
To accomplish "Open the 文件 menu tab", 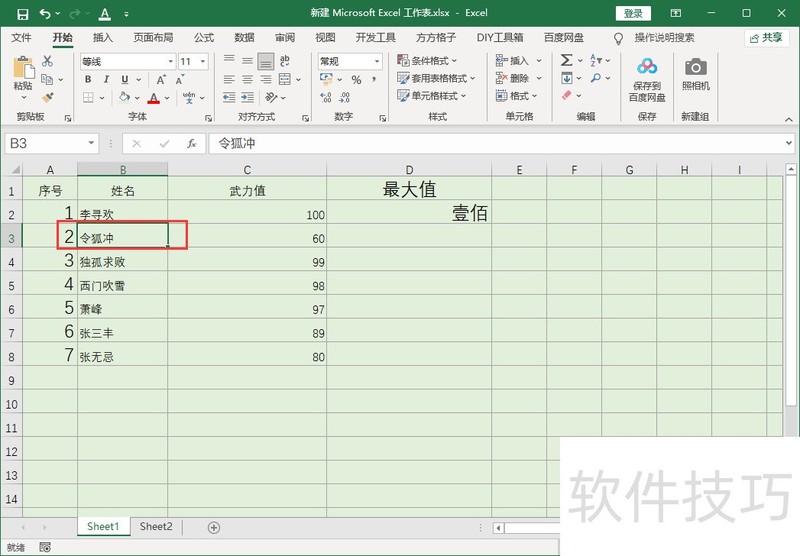I will click(x=21, y=38).
